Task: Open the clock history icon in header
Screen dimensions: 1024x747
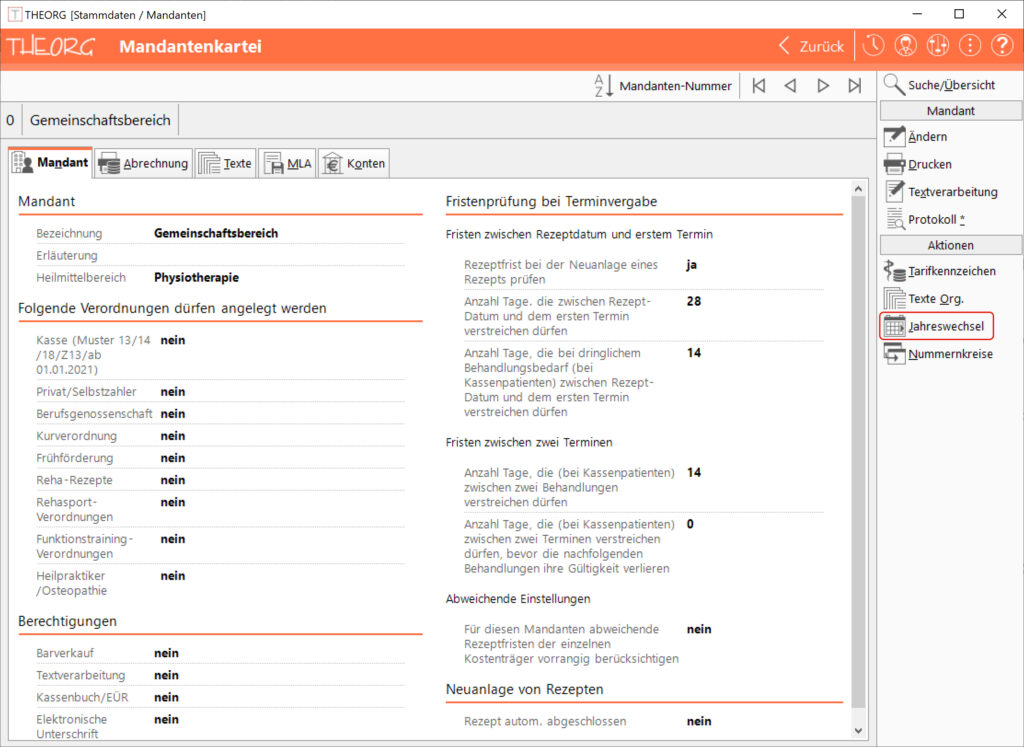Action: click(874, 46)
